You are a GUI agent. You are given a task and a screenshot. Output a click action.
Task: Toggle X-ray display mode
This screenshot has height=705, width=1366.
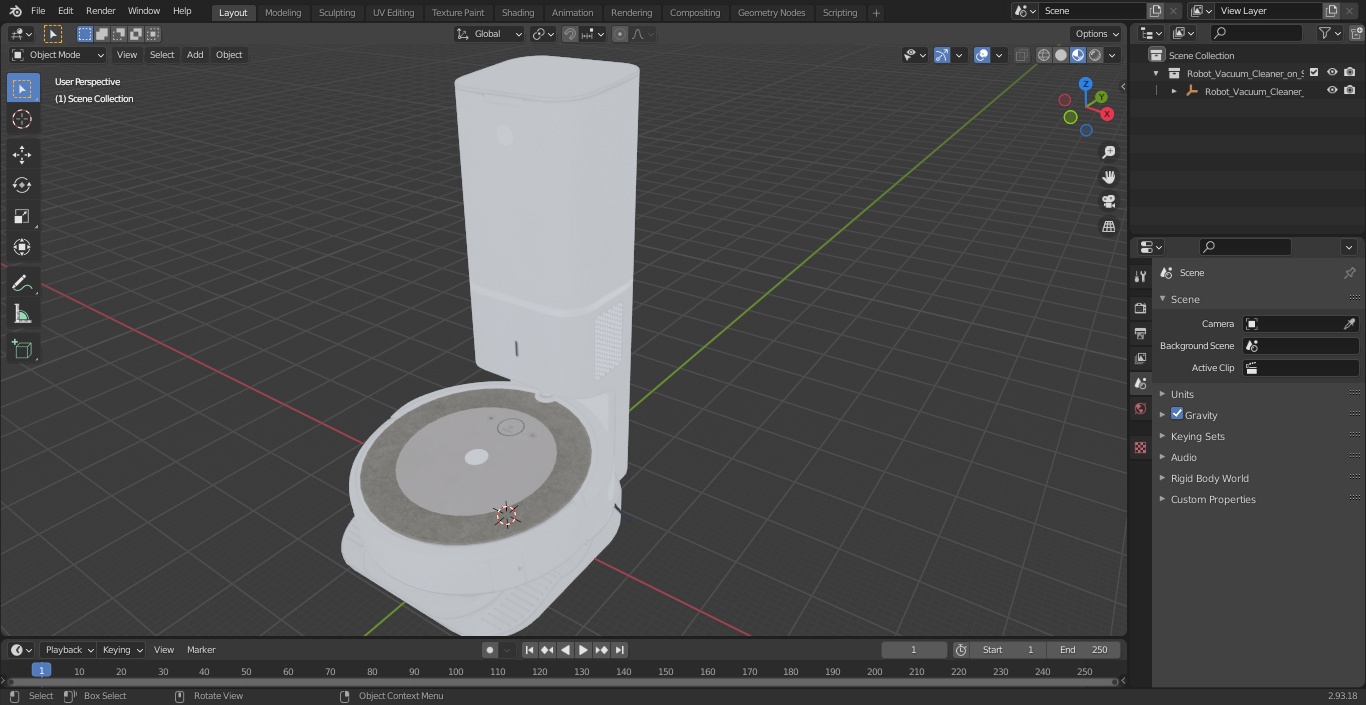click(x=1021, y=55)
